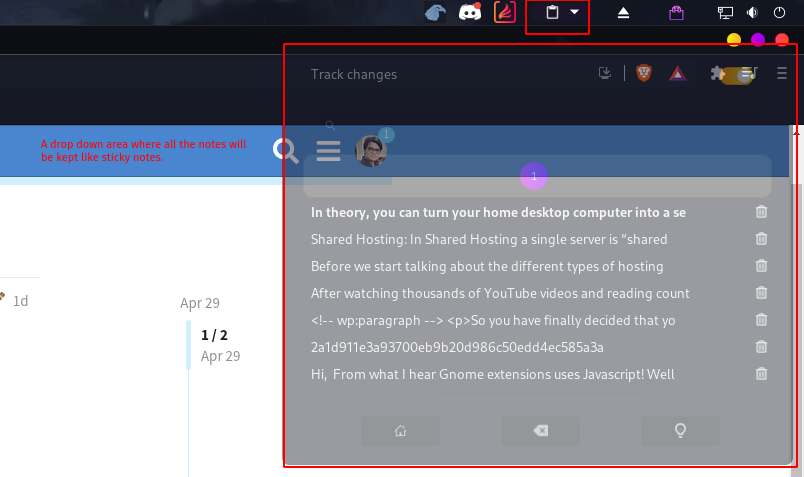
Task: Toggle the Track changes switch
Action: (x=736, y=76)
